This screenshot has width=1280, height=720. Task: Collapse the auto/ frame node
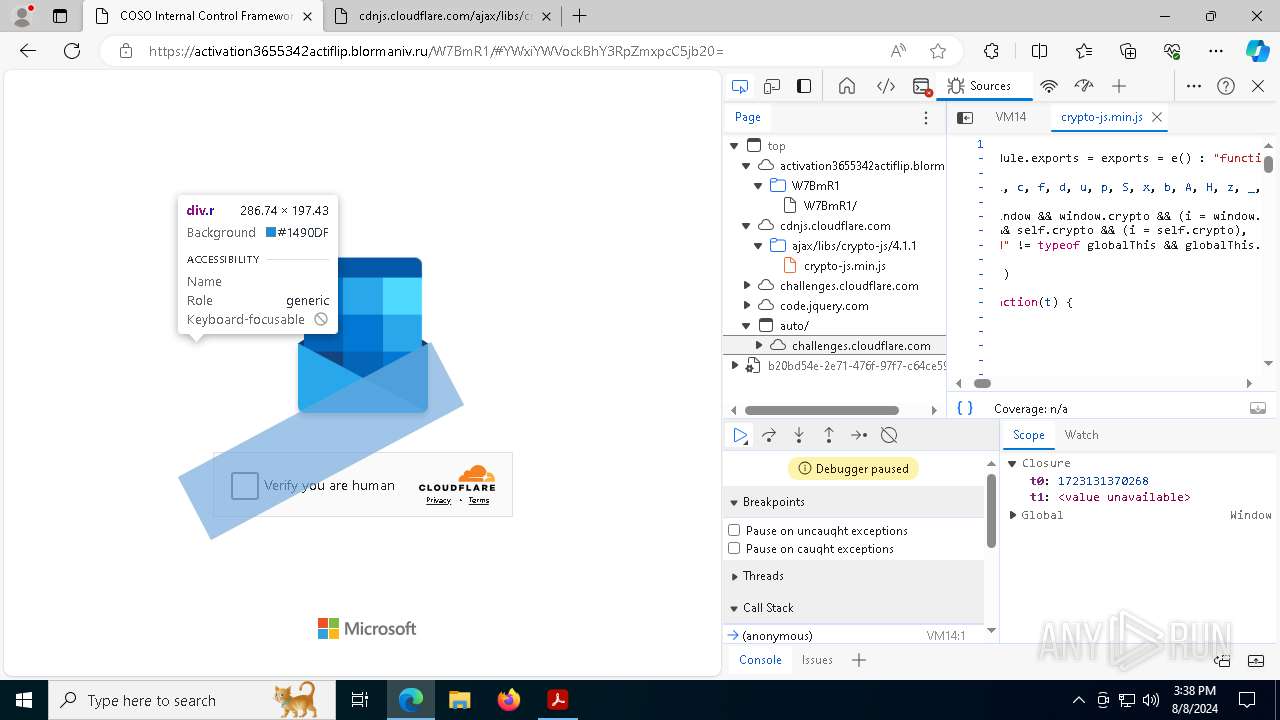coord(746,326)
